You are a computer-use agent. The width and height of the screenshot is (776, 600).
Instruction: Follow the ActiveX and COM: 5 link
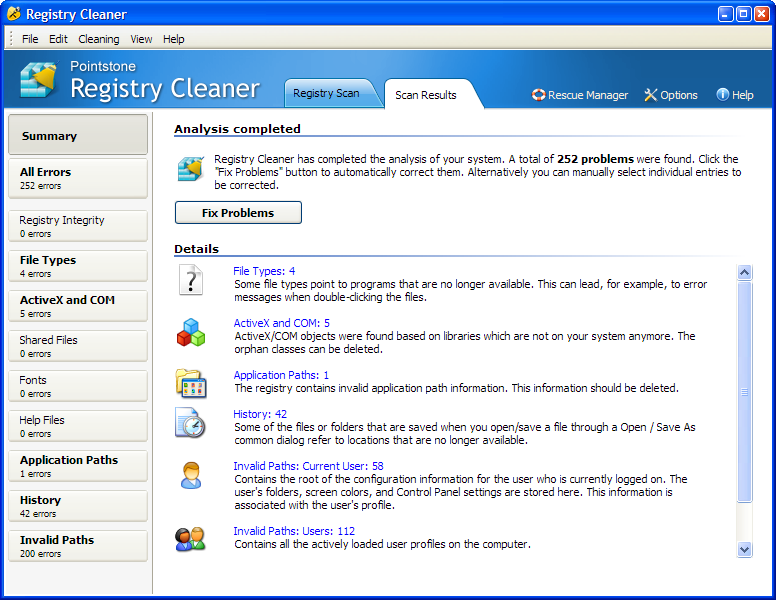(x=282, y=323)
